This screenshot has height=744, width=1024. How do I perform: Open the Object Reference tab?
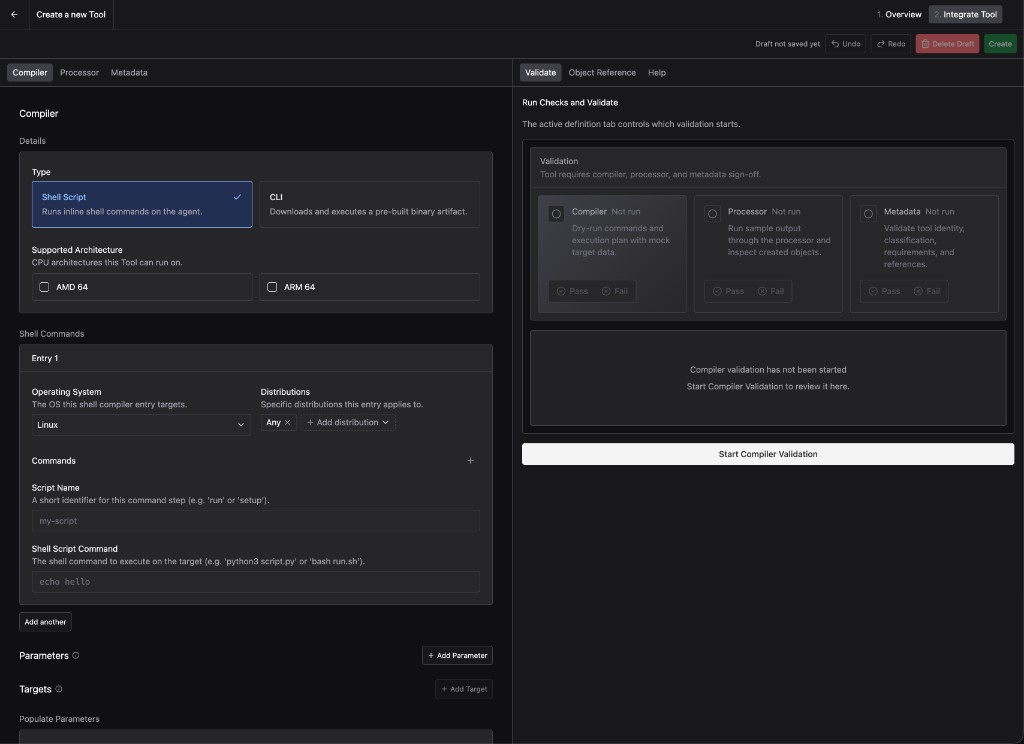602,73
